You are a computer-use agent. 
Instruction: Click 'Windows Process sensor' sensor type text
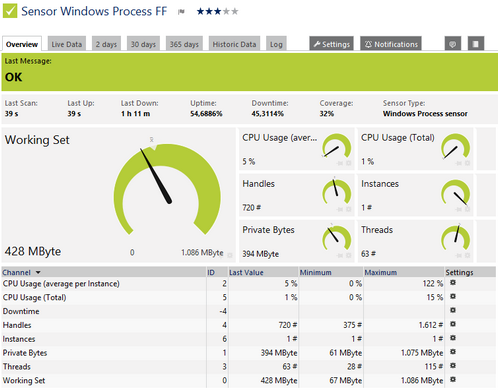point(425,114)
